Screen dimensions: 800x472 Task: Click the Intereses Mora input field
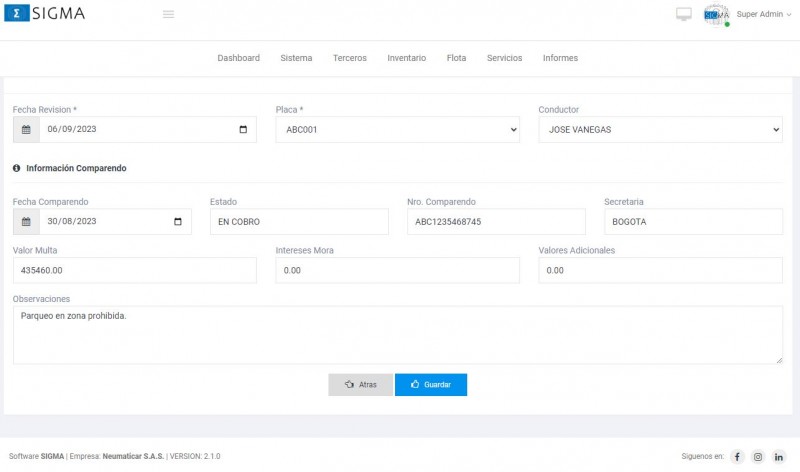point(397,270)
